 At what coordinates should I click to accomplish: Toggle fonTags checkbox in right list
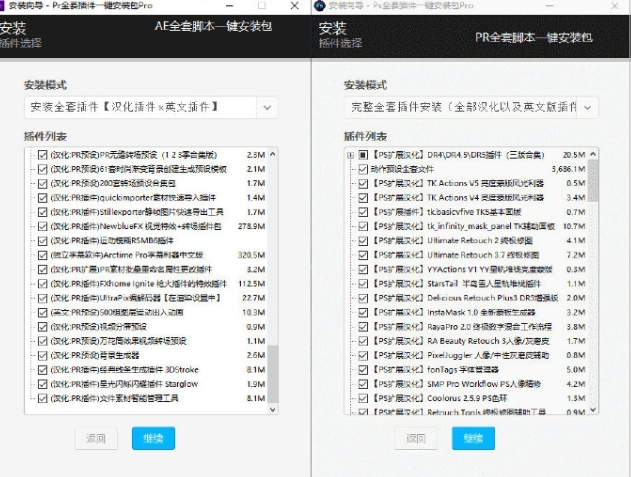coord(363,370)
